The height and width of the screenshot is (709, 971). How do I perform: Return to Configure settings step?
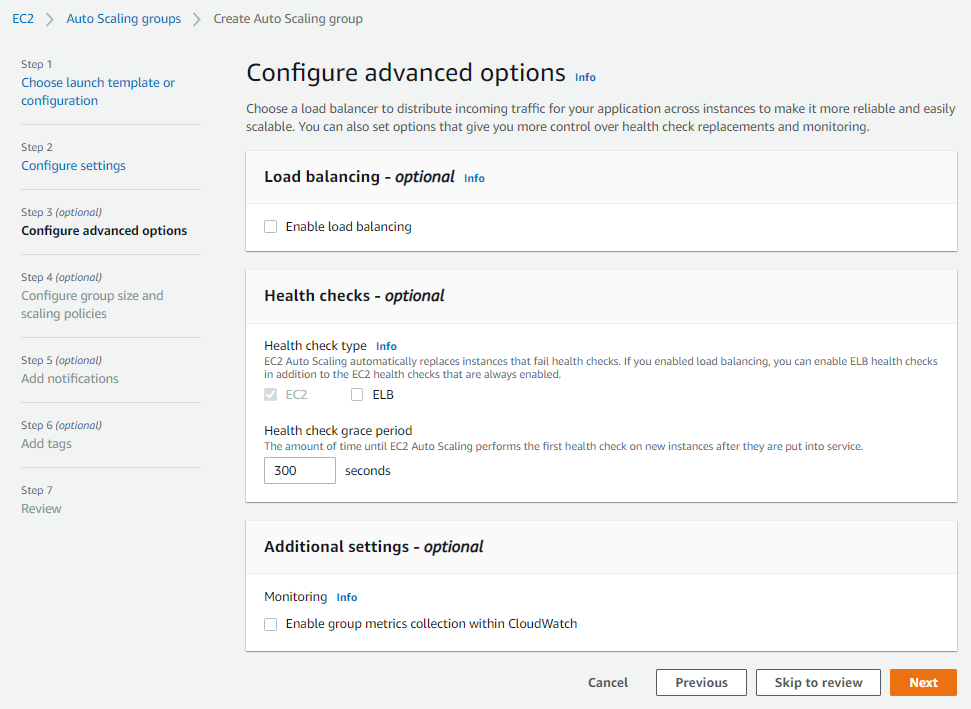pyautogui.click(x=73, y=165)
